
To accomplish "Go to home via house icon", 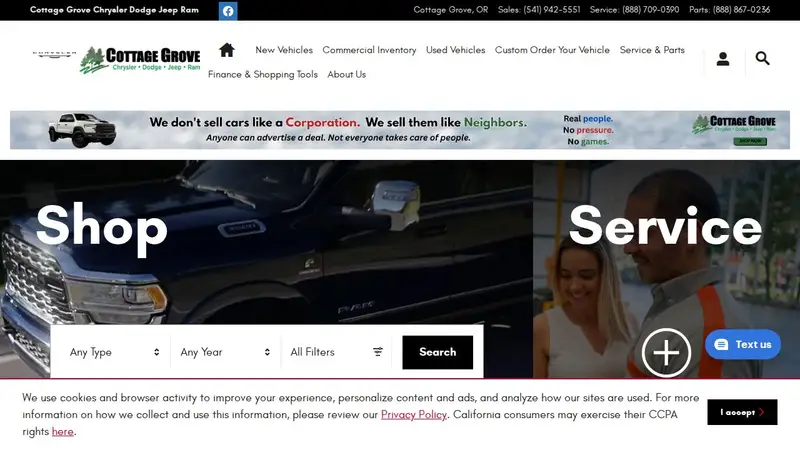I will click(x=227, y=50).
